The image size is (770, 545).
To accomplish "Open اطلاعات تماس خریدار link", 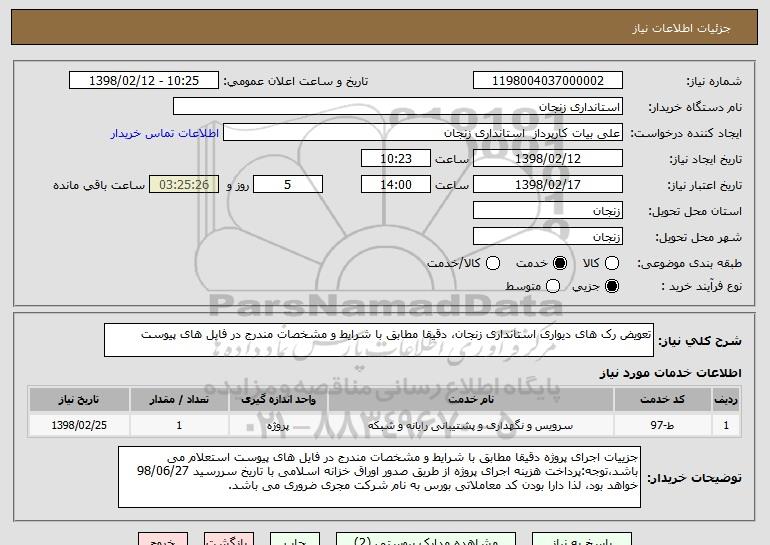I will click(x=165, y=133).
